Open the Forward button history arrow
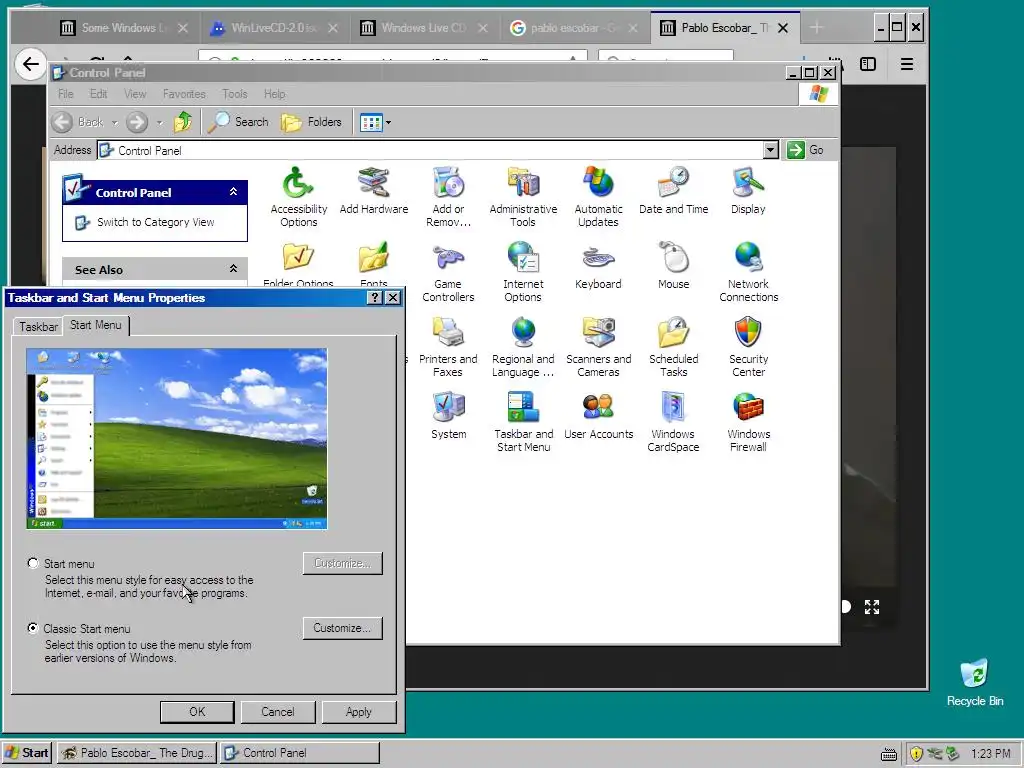1024x768 pixels. tap(159, 122)
